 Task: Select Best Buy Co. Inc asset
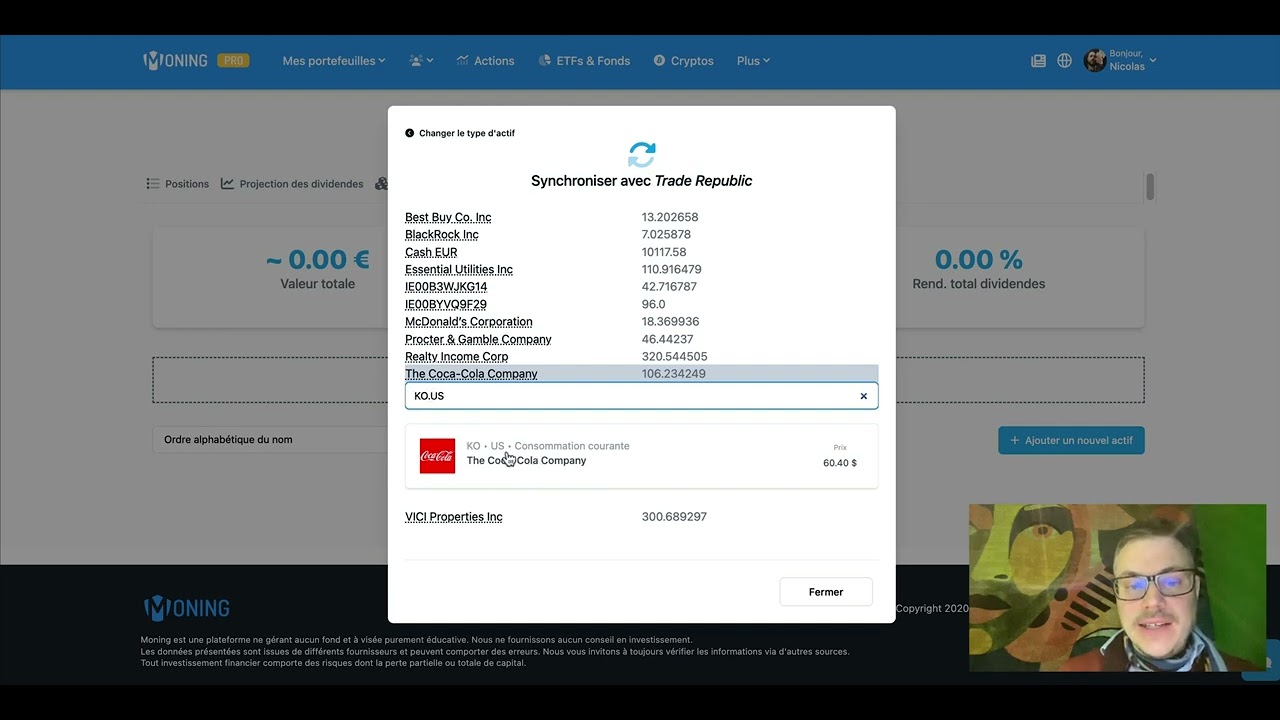(448, 217)
